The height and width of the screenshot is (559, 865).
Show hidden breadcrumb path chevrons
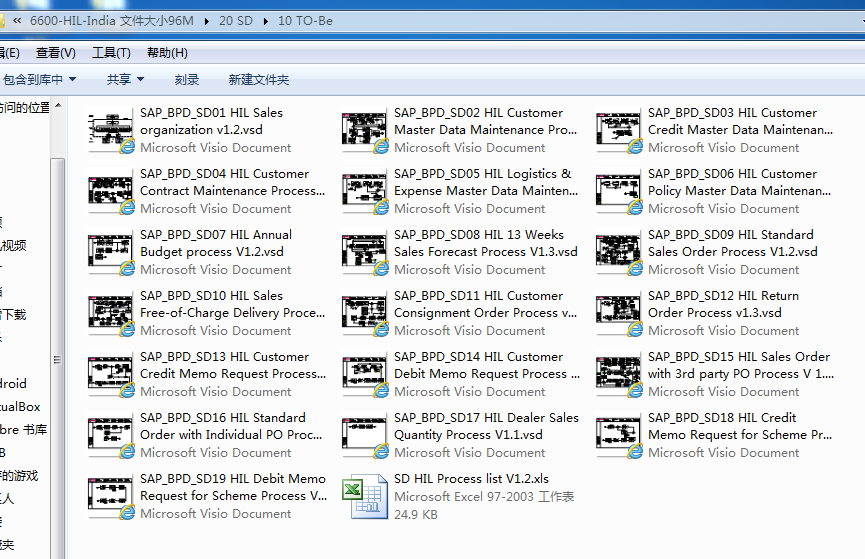point(17,21)
